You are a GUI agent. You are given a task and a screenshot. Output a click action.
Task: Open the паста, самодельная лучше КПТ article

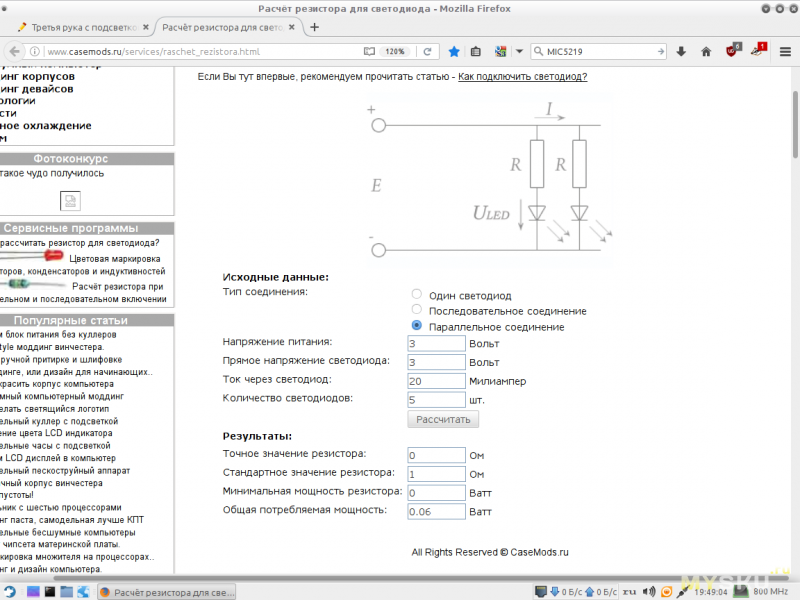click(72, 520)
